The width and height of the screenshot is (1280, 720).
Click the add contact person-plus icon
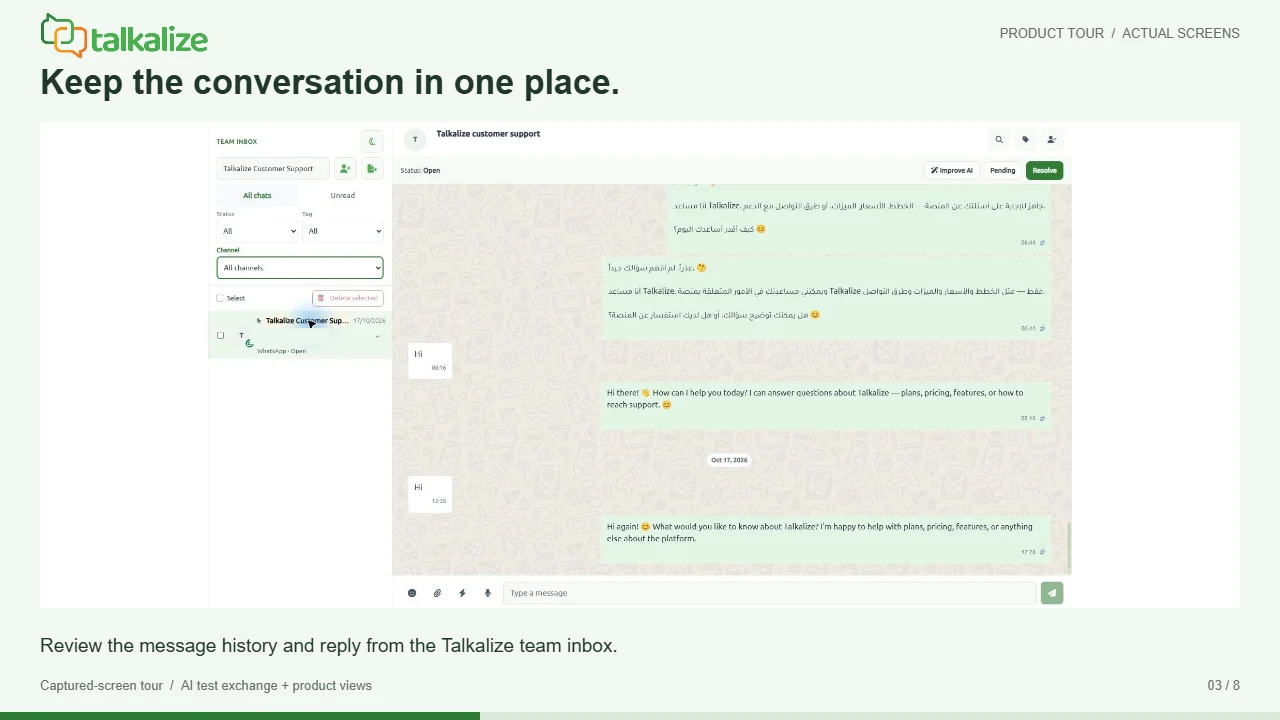pyautogui.click(x=345, y=169)
